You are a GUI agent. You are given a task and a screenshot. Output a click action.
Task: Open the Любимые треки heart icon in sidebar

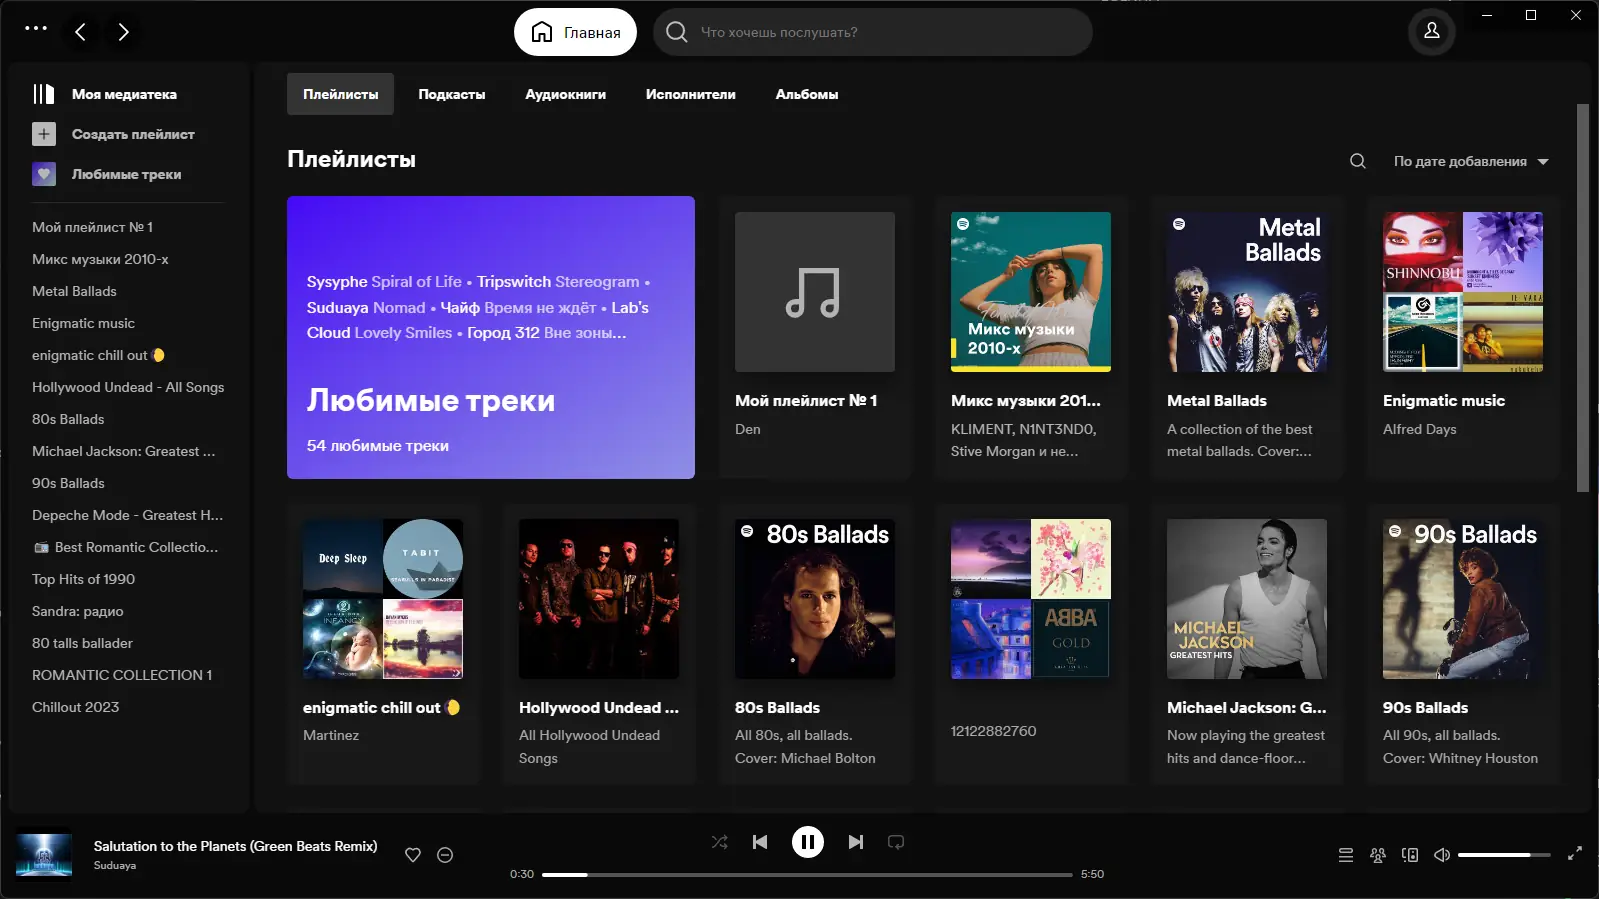pyautogui.click(x=44, y=174)
